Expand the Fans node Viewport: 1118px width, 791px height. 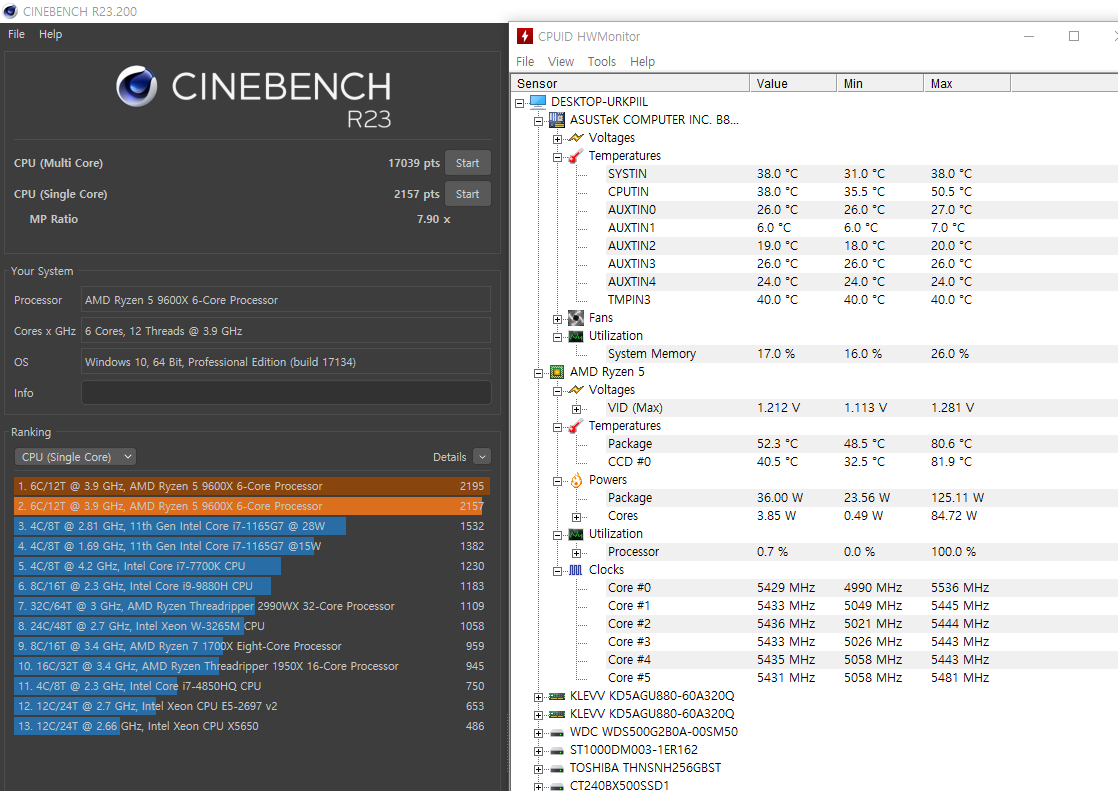(558, 320)
